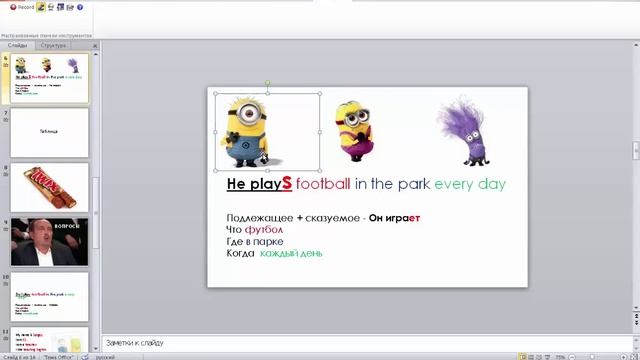Image resolution: width=640 pixels, height=360 pixels.
Task: Click the gray settings icon before help icon
Action: click(70, 7)
